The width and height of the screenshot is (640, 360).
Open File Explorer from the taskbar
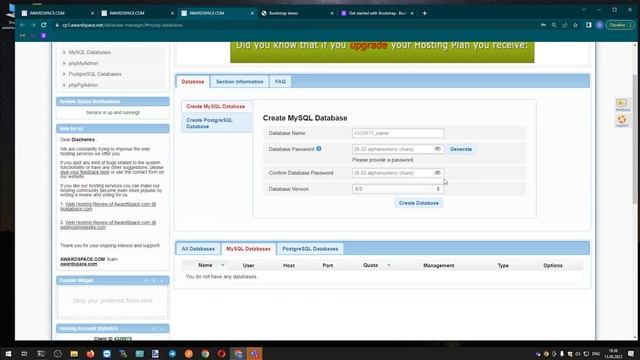tap(74, 353)
